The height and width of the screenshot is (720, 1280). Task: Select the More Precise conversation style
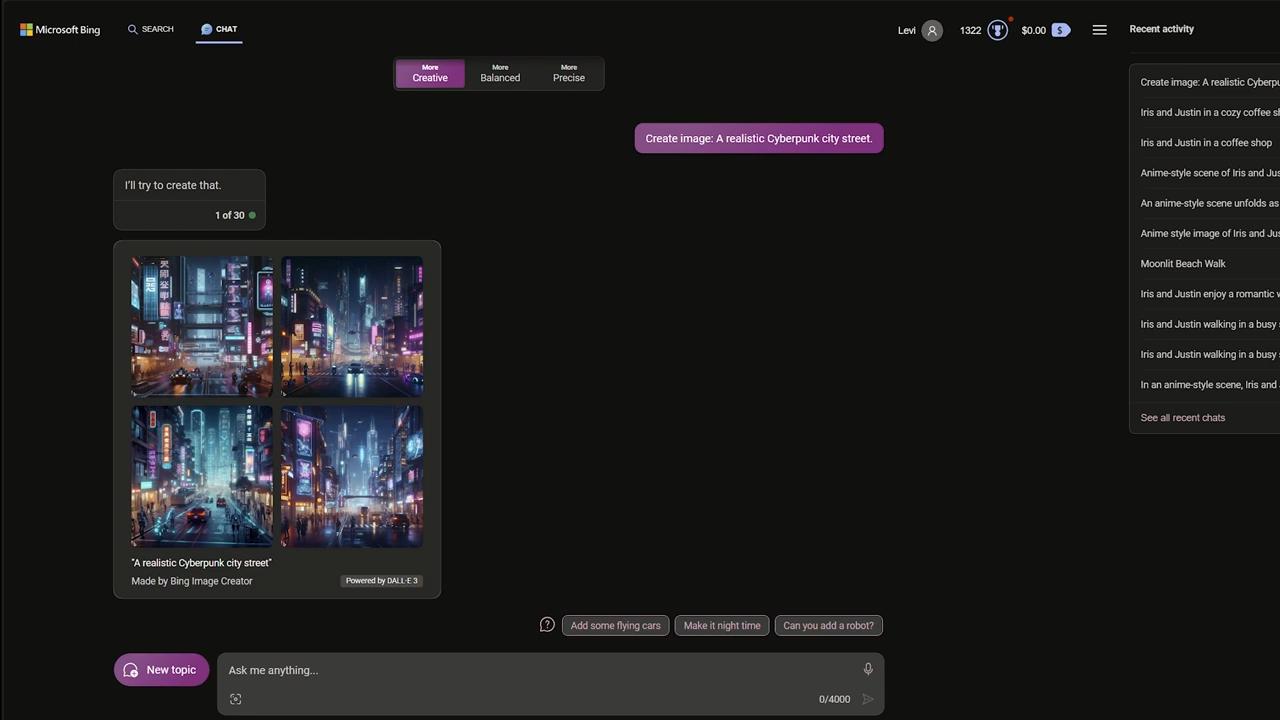pos(569,74)
